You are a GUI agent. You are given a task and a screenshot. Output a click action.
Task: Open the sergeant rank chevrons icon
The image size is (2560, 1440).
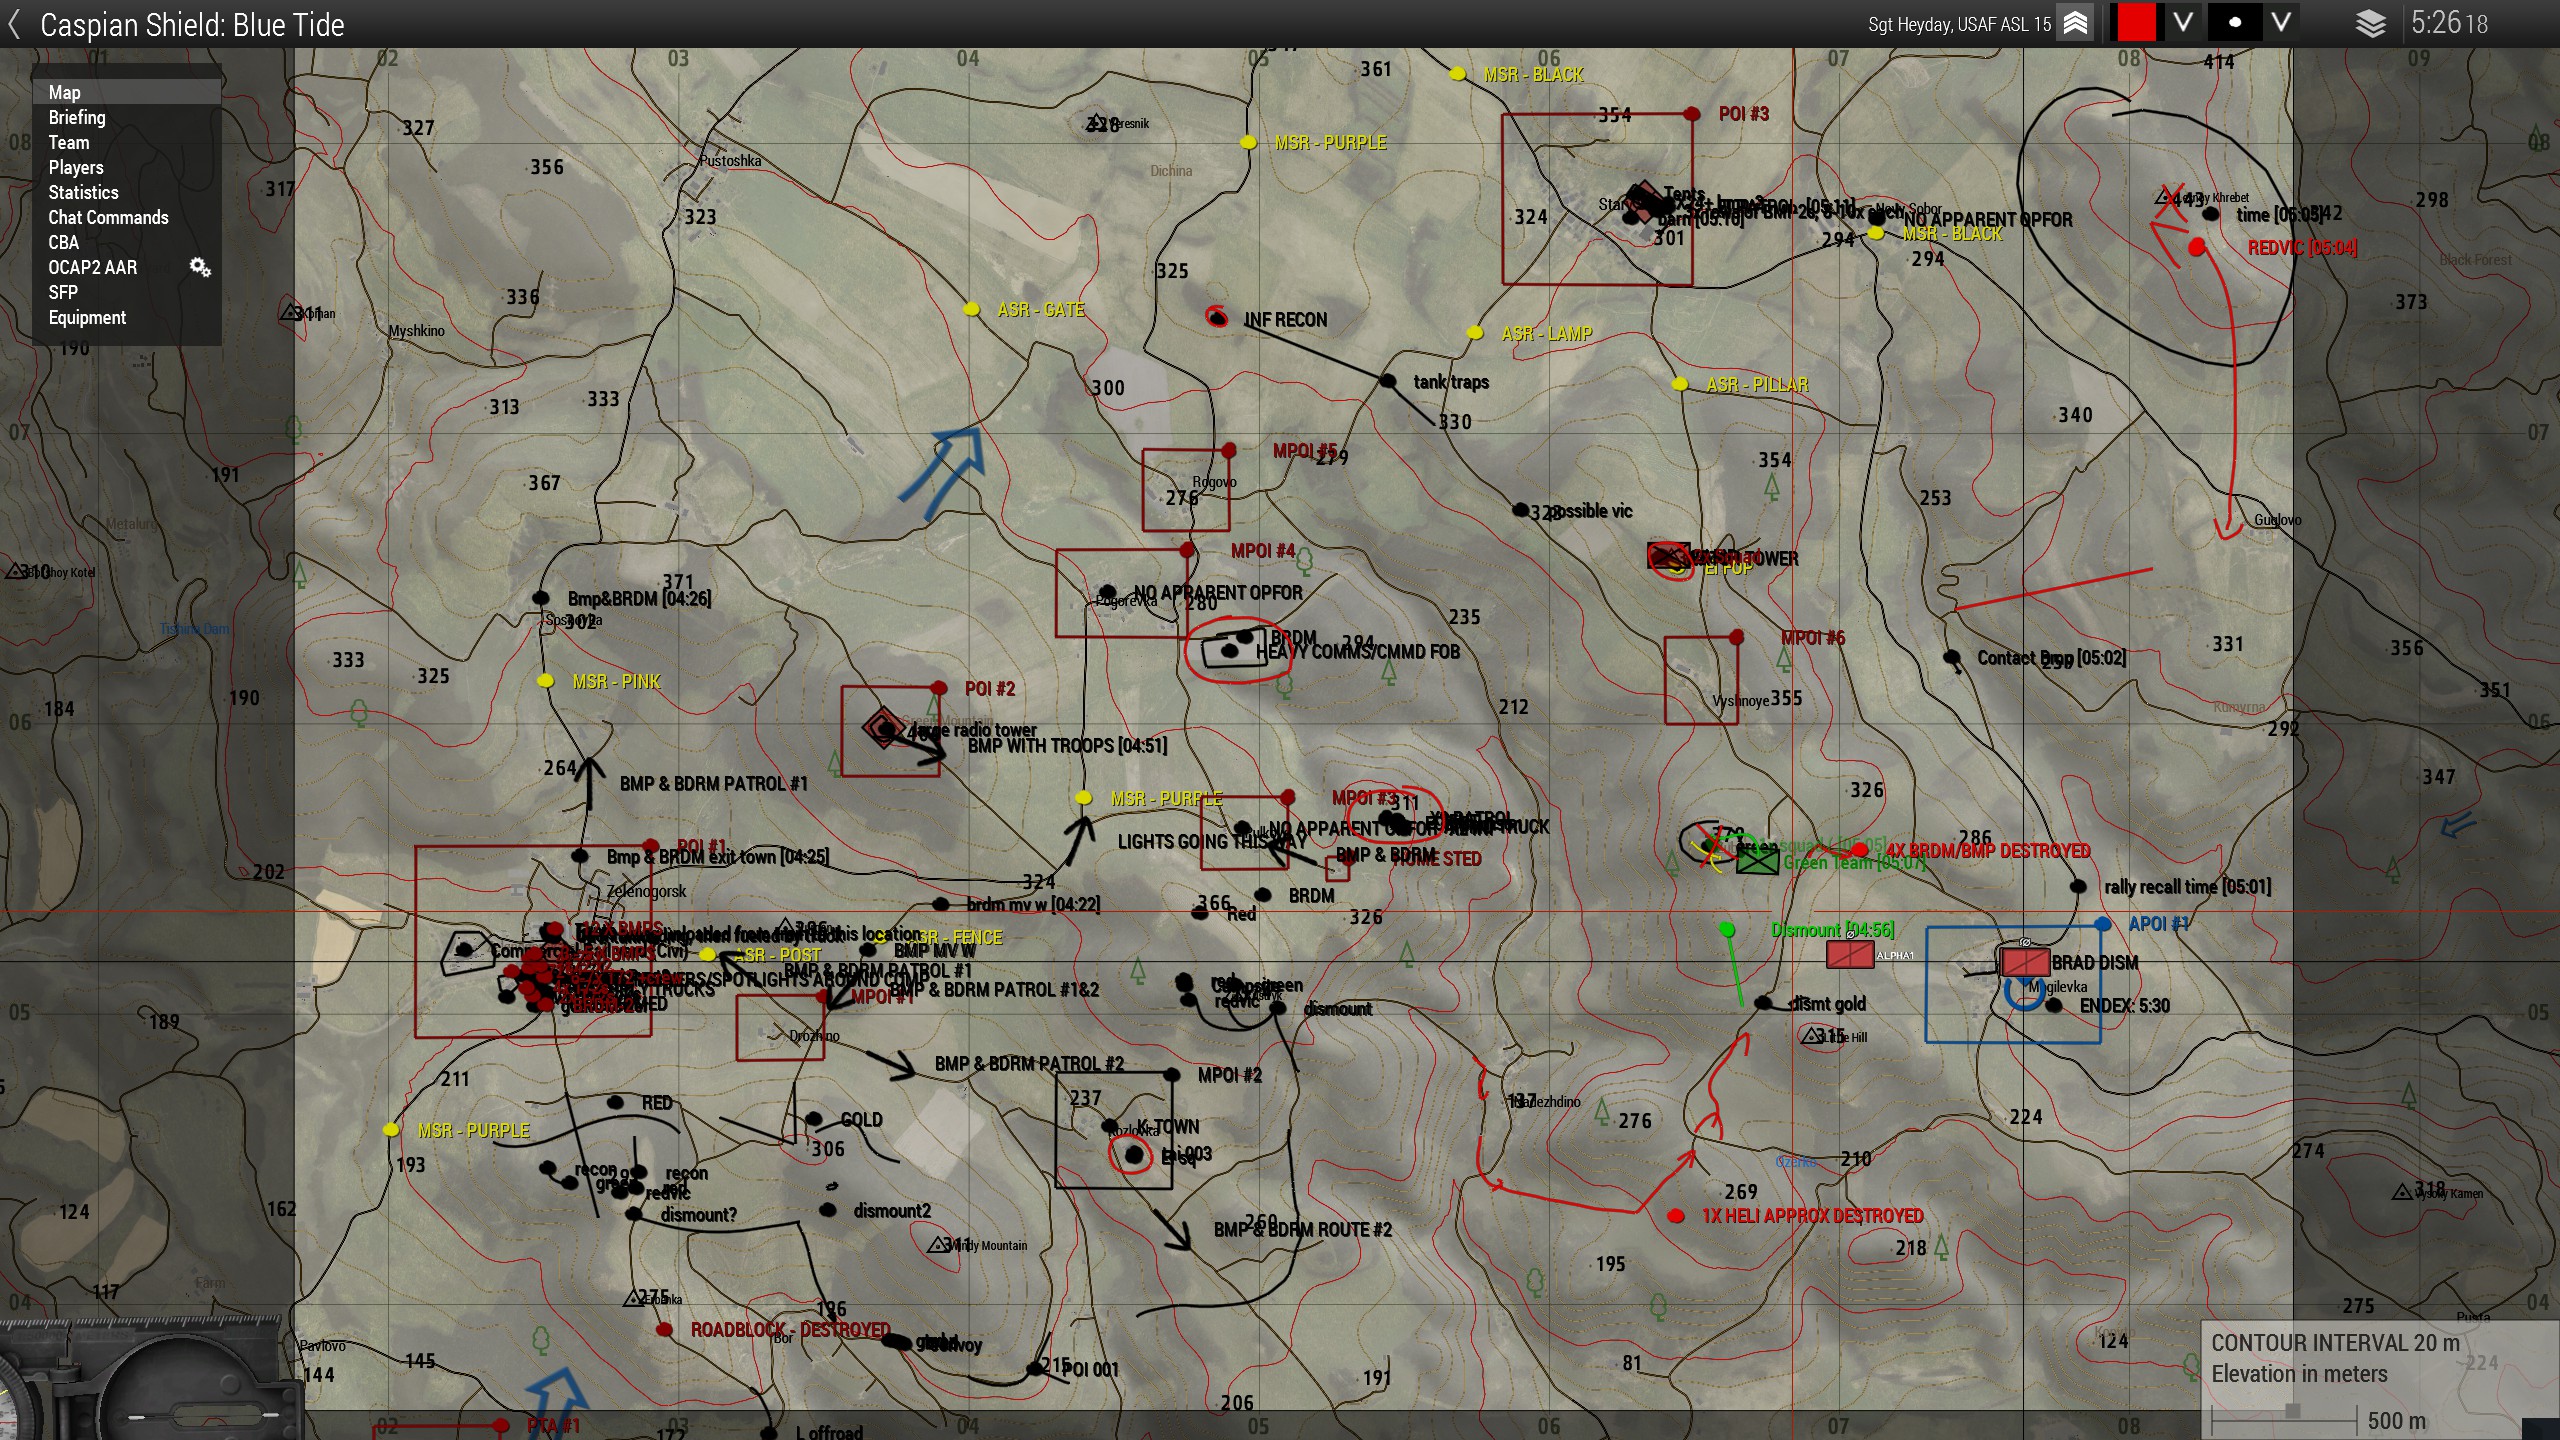tap(2075, 24)
